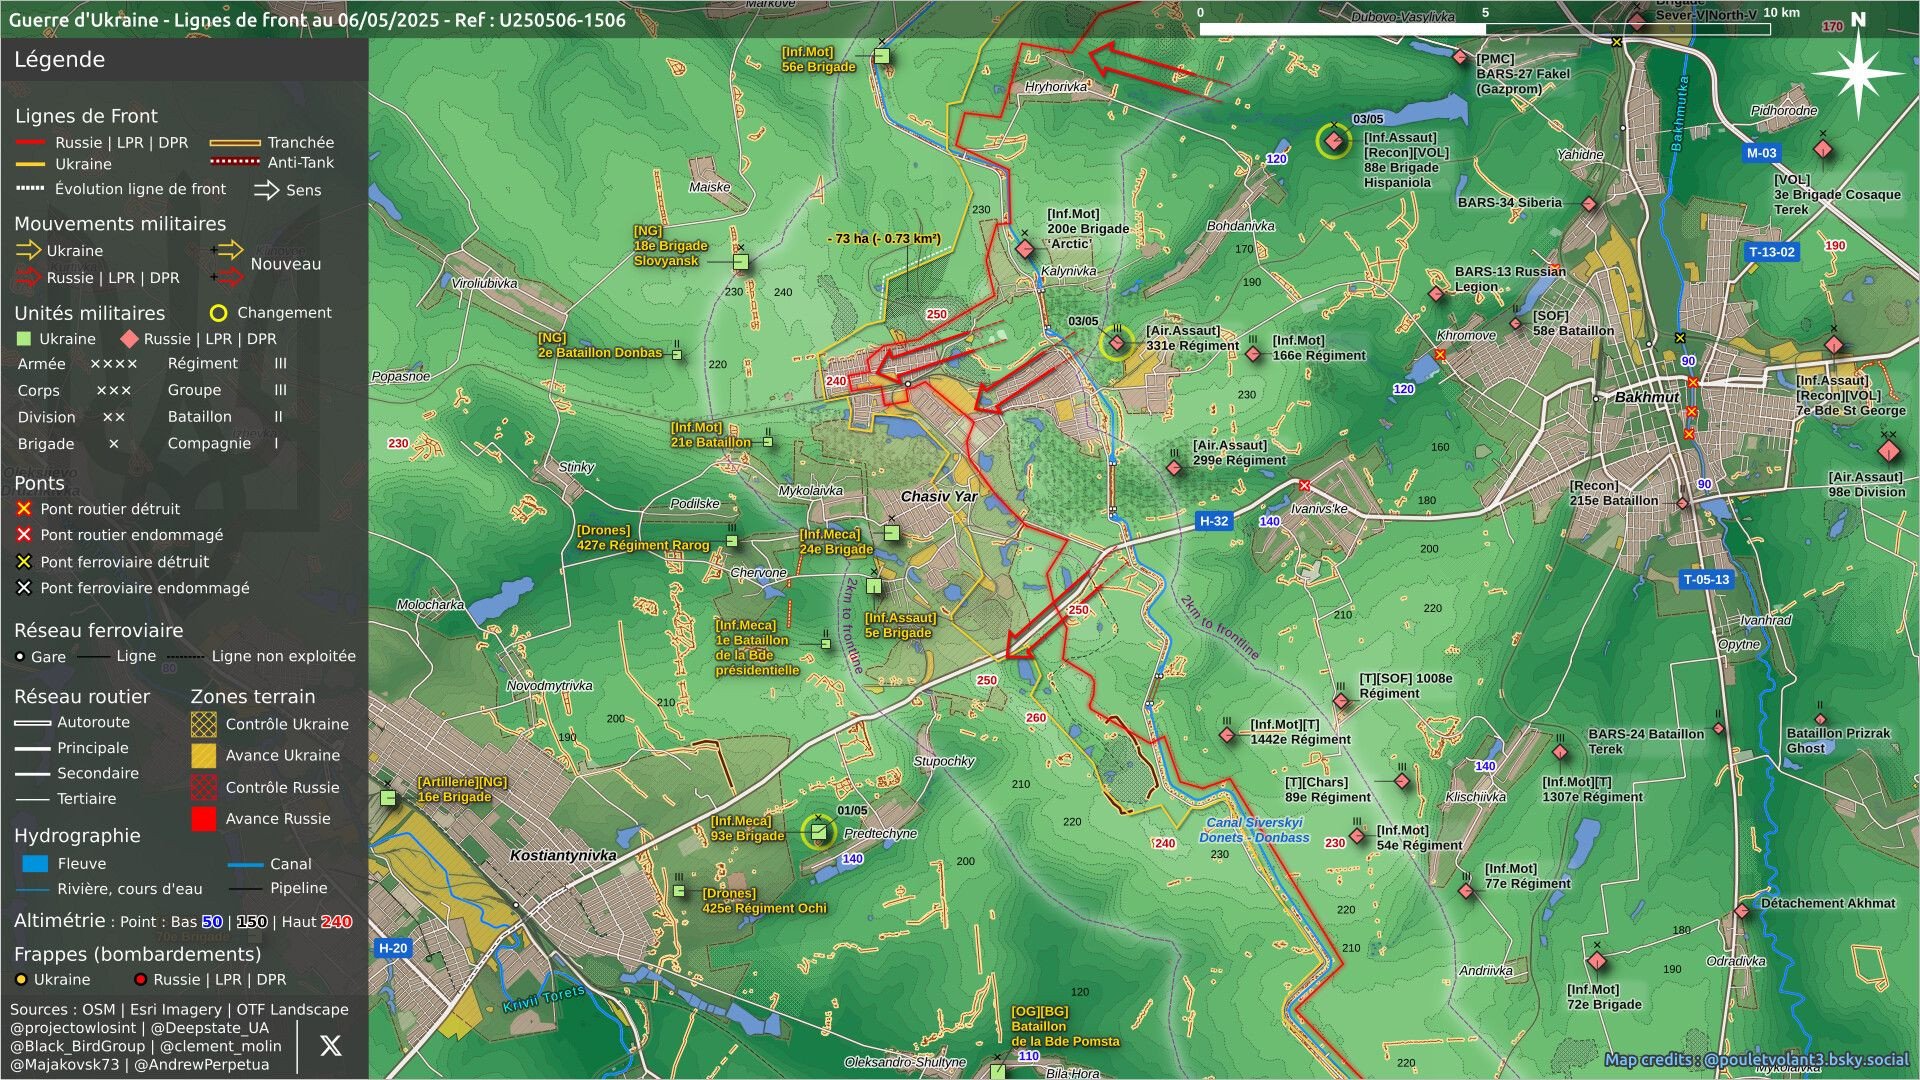
Task: Select the 77e Régiment diamond marker
Action: point(1466,891)
